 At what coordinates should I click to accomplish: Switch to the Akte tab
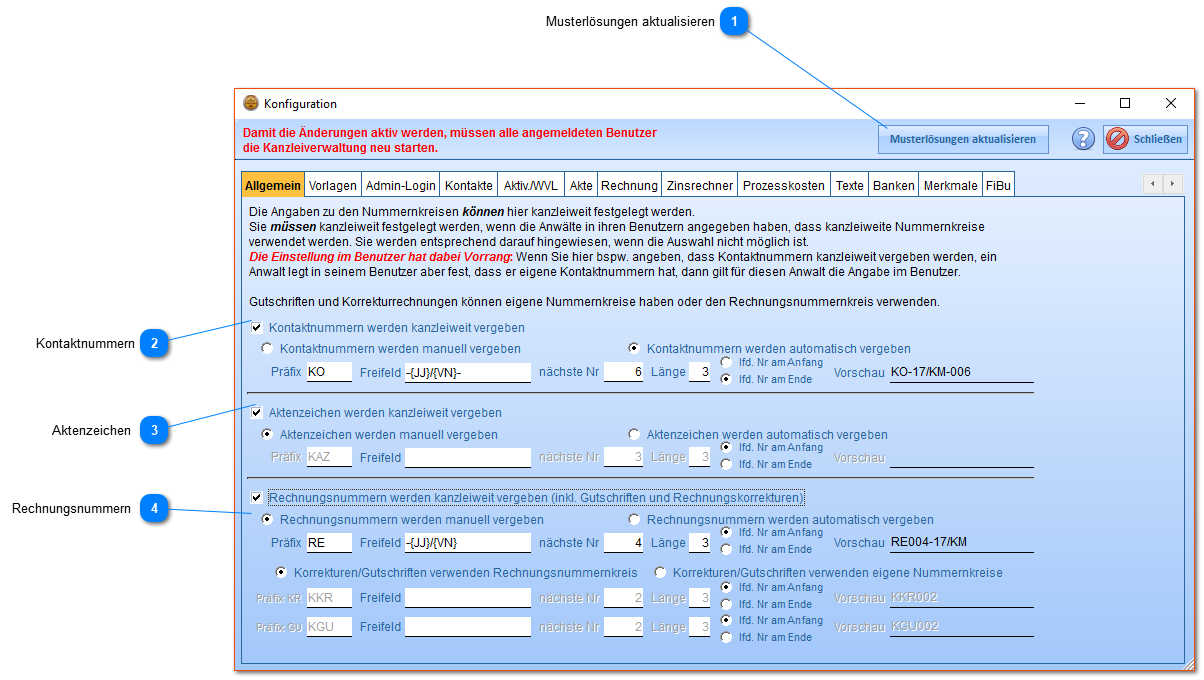click(x=581, y=185)
